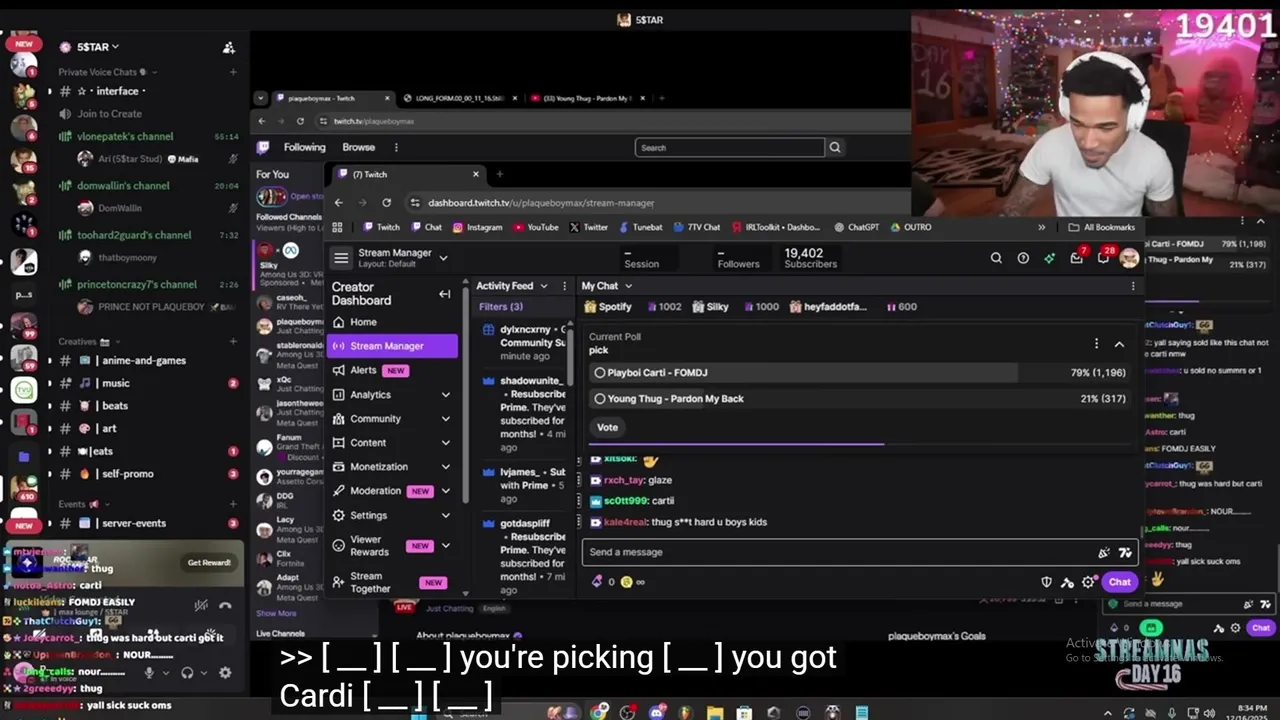Open Discord user settings gear
This screenshot has height=720, width=1280.
pyautogui.click(x=225, y=673)
